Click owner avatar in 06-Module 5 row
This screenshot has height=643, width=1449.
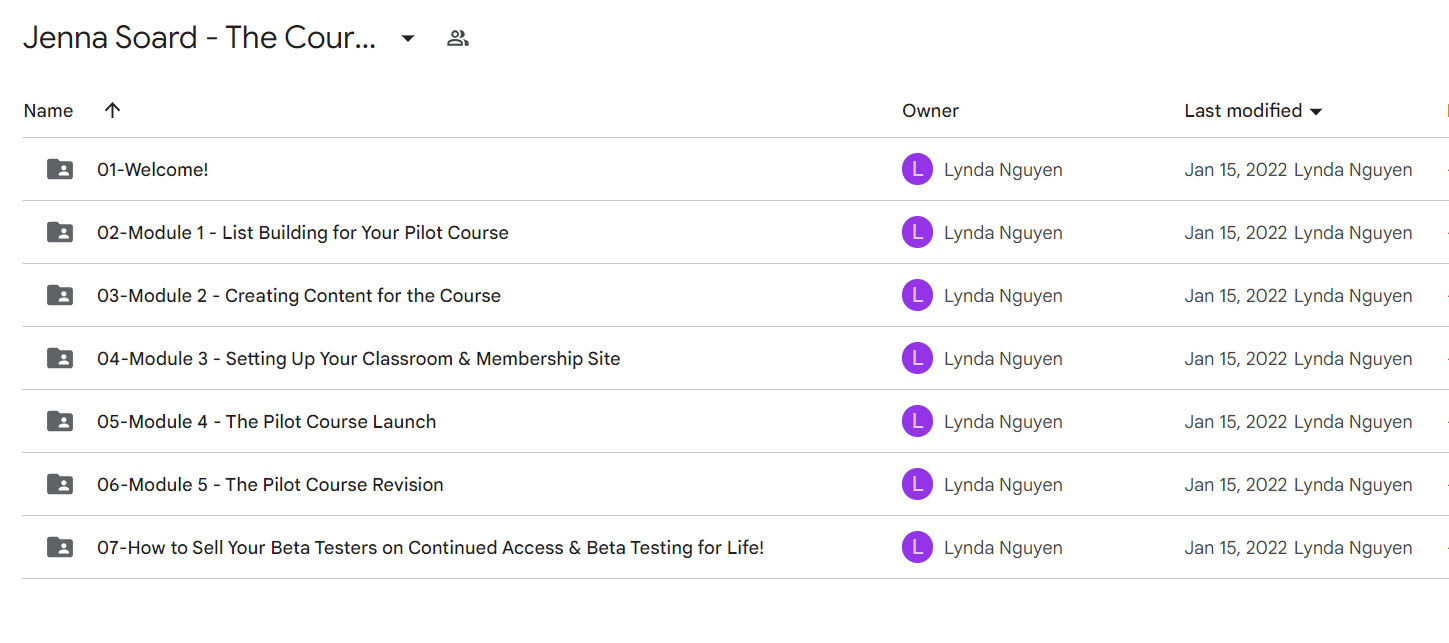pos(917,484)
